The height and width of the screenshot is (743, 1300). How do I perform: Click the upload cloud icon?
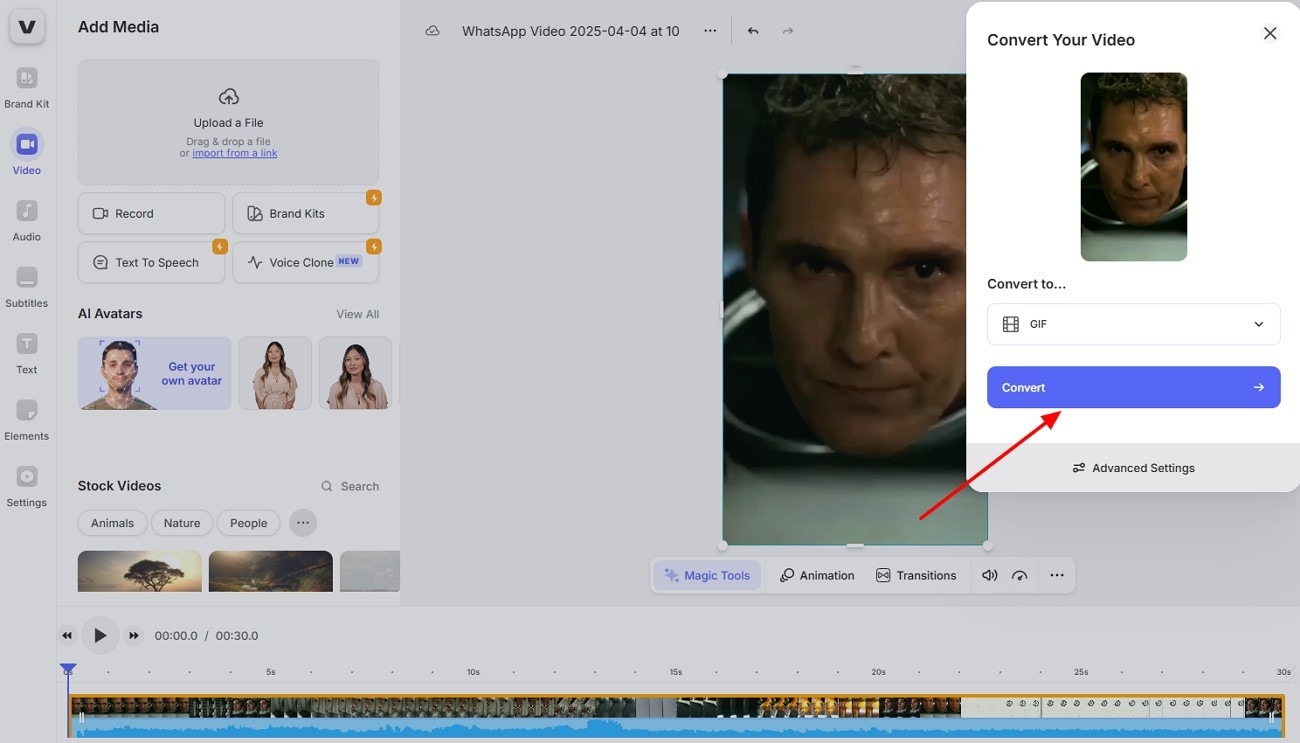tap(229, 96)
